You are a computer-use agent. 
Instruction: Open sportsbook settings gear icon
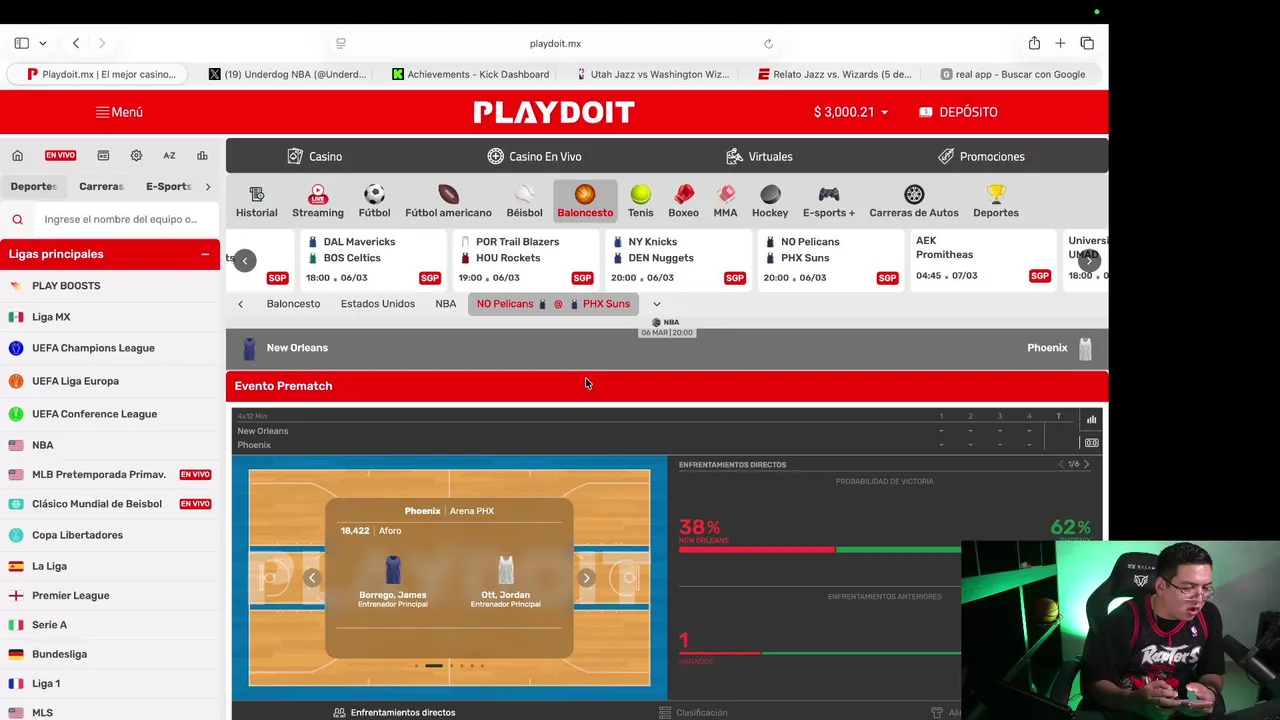pos(136,156)
